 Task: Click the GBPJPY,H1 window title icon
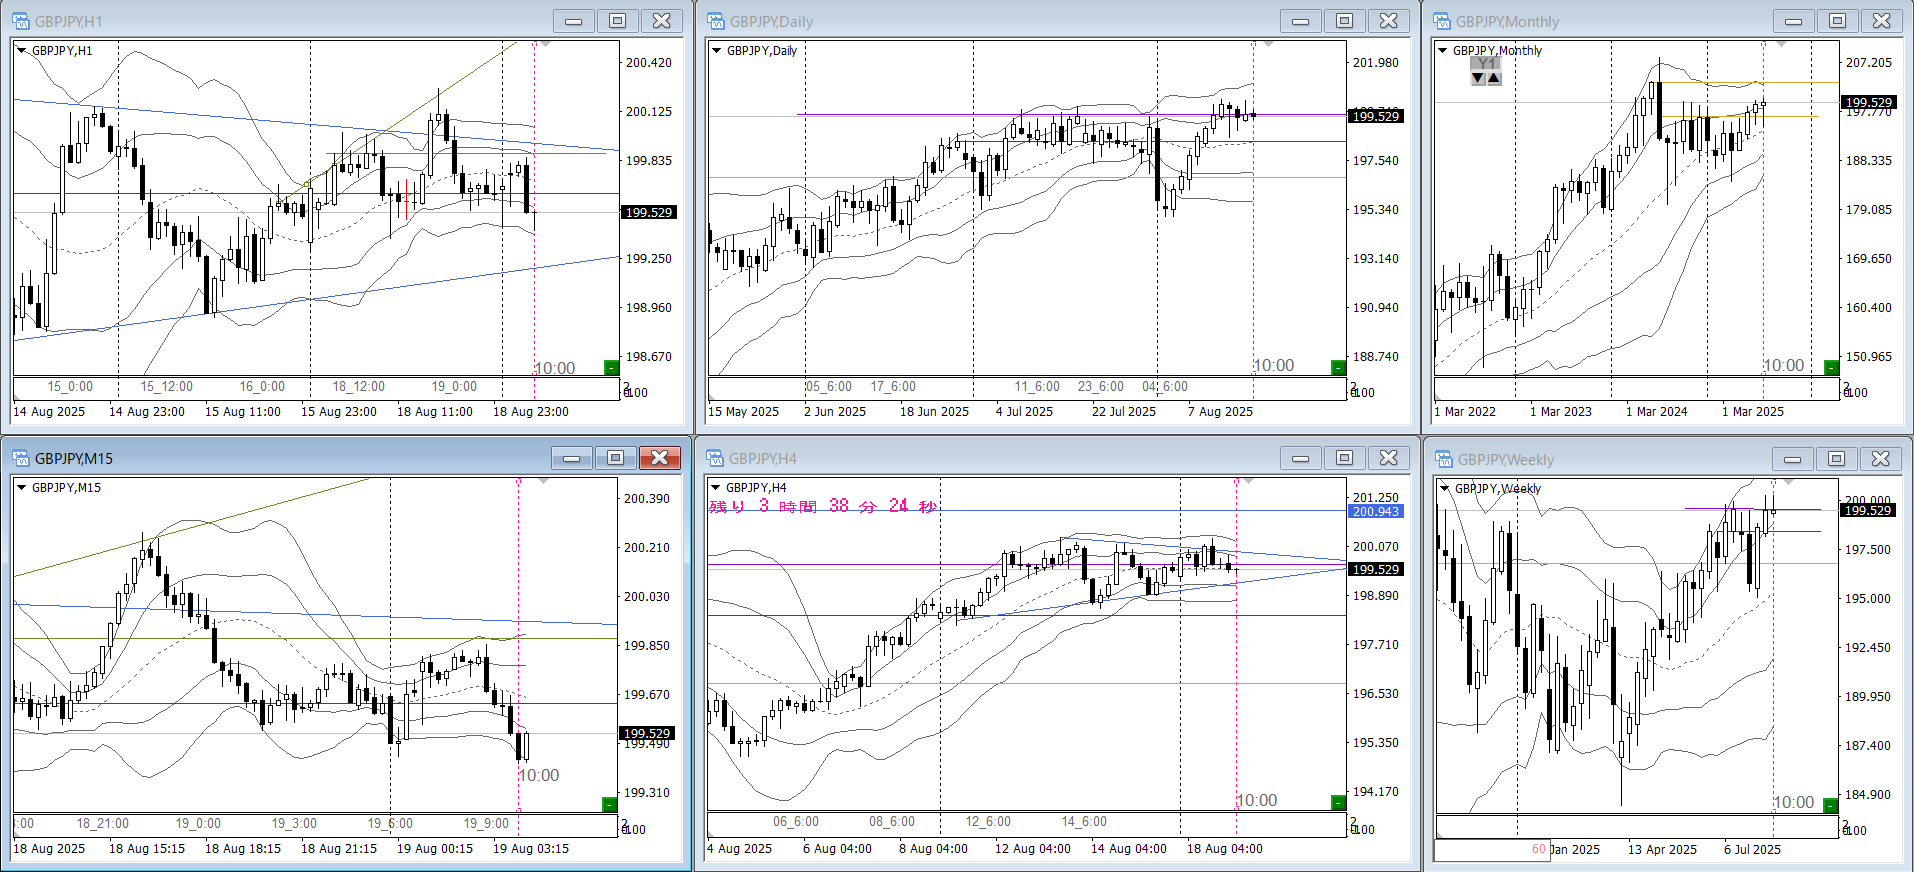(x=20, y=21)
